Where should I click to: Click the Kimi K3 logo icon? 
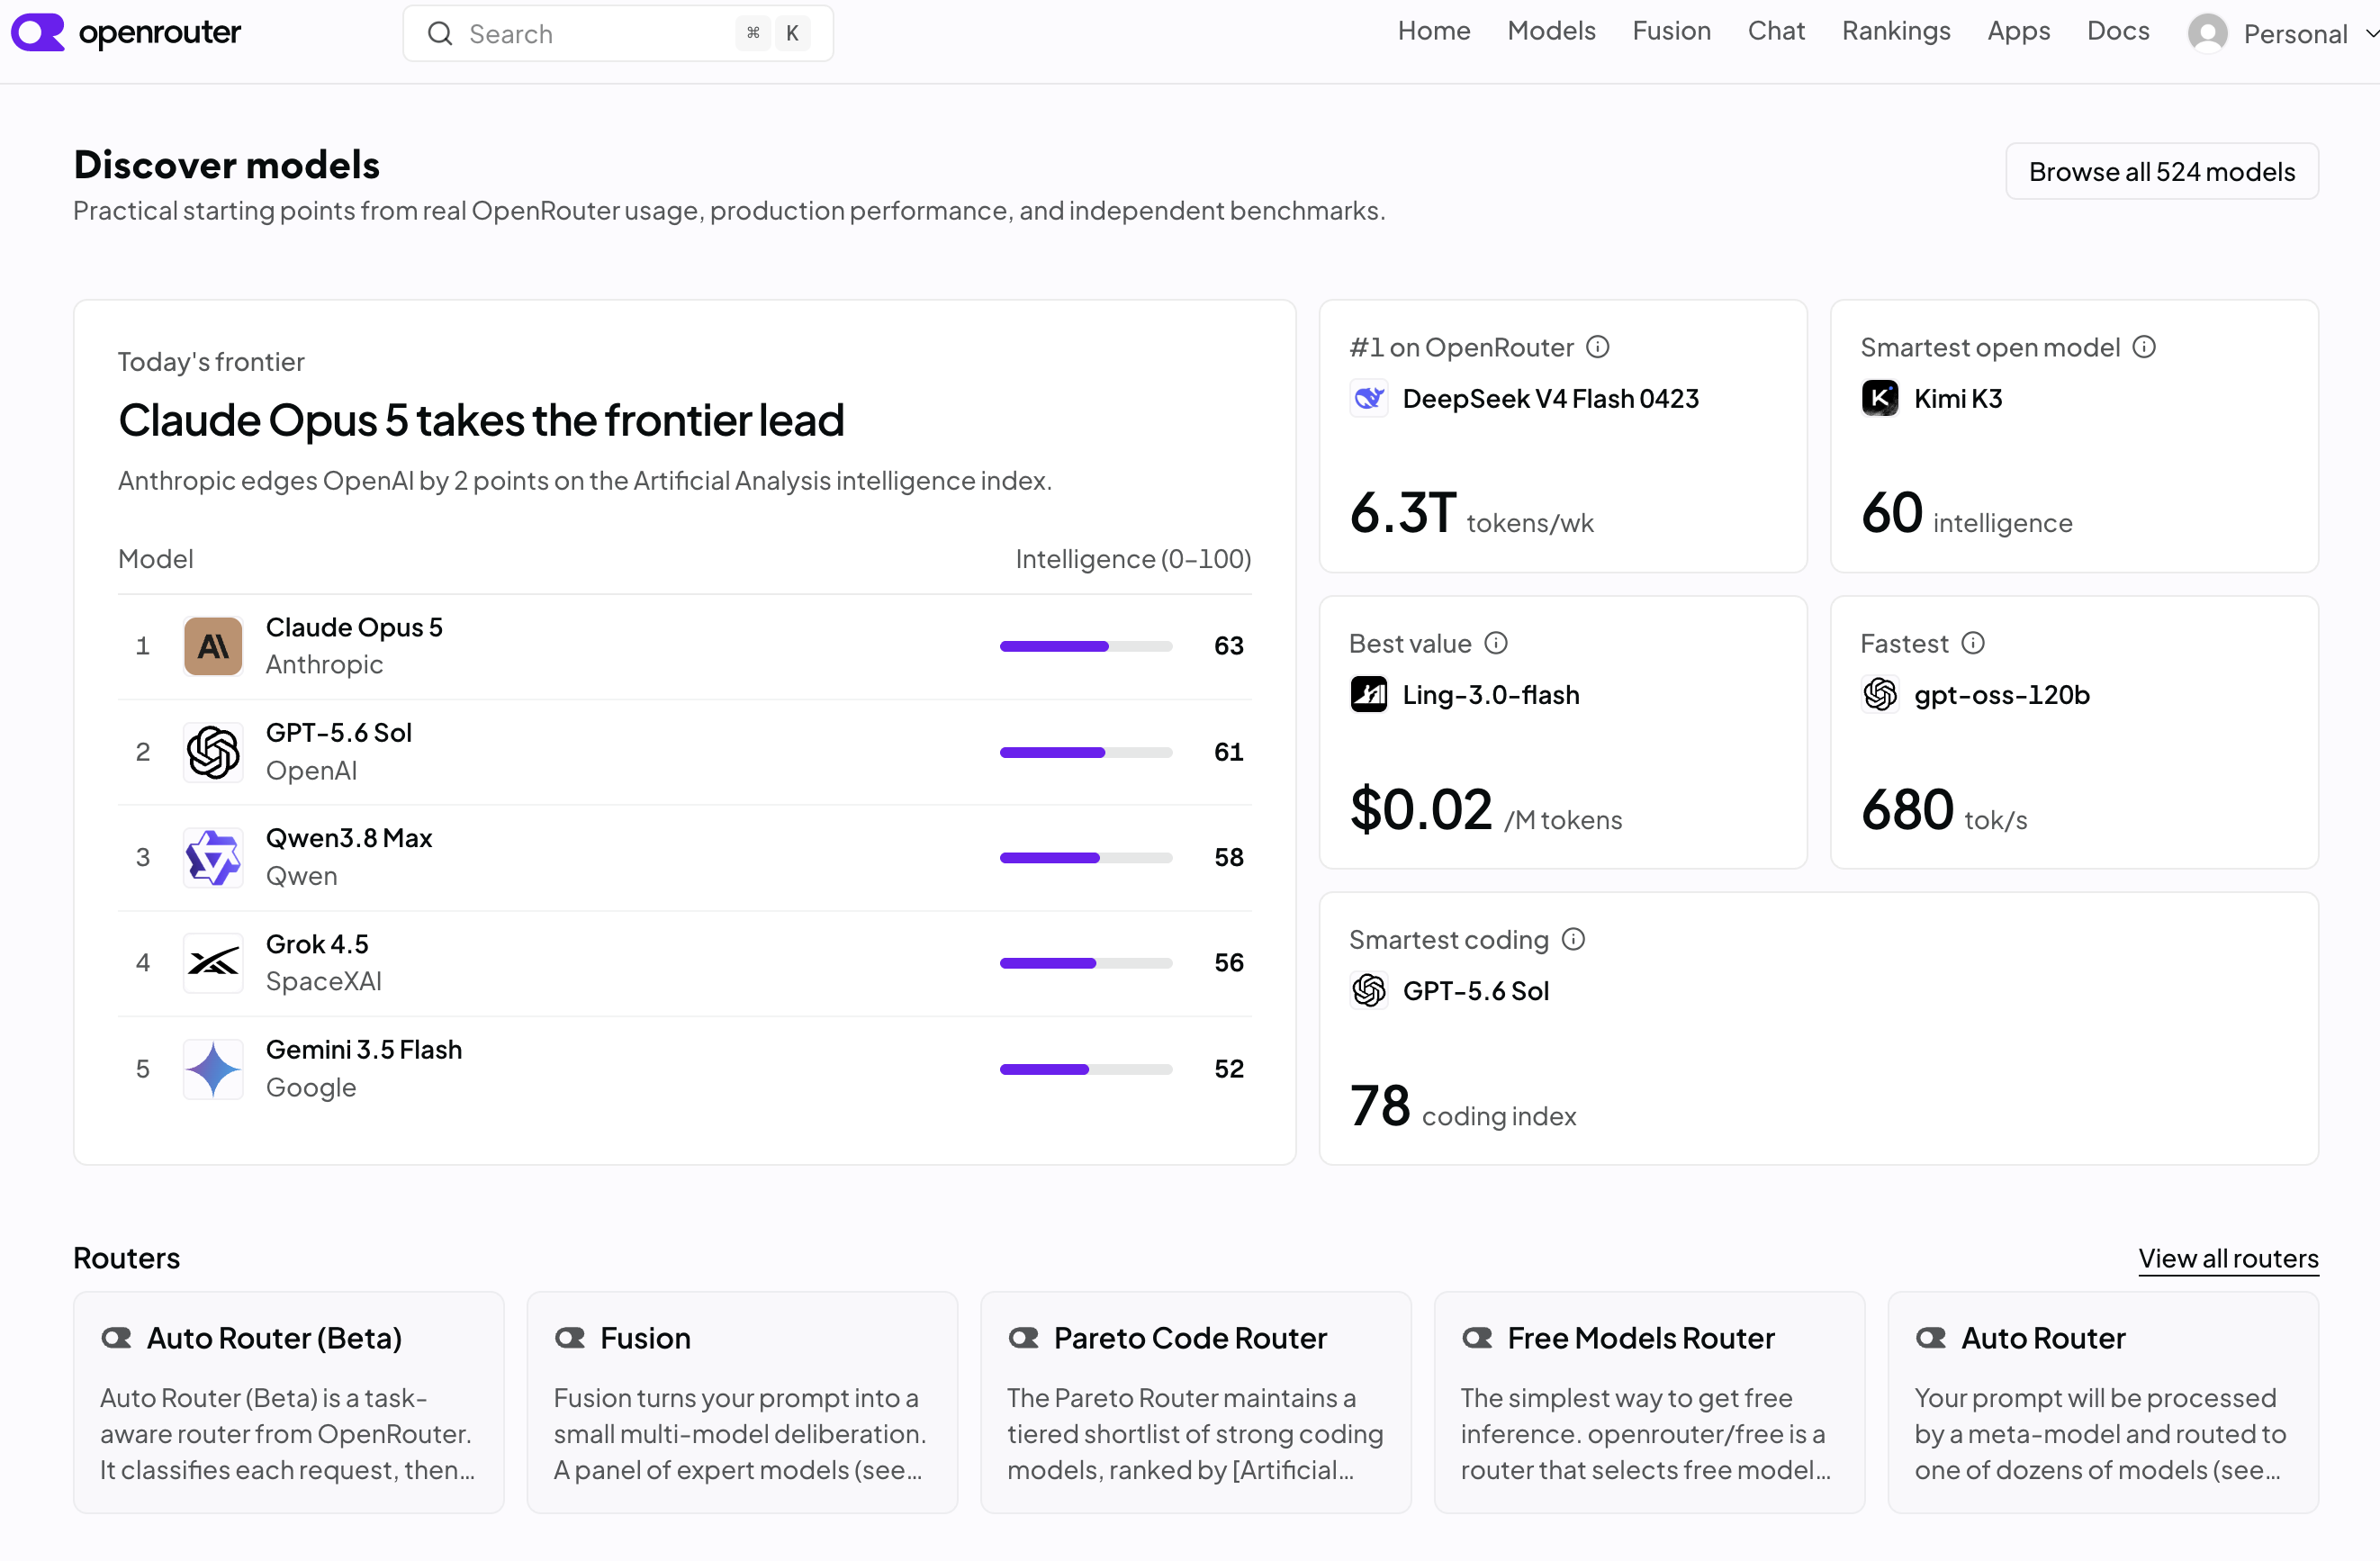click(x=1880, y=398)
